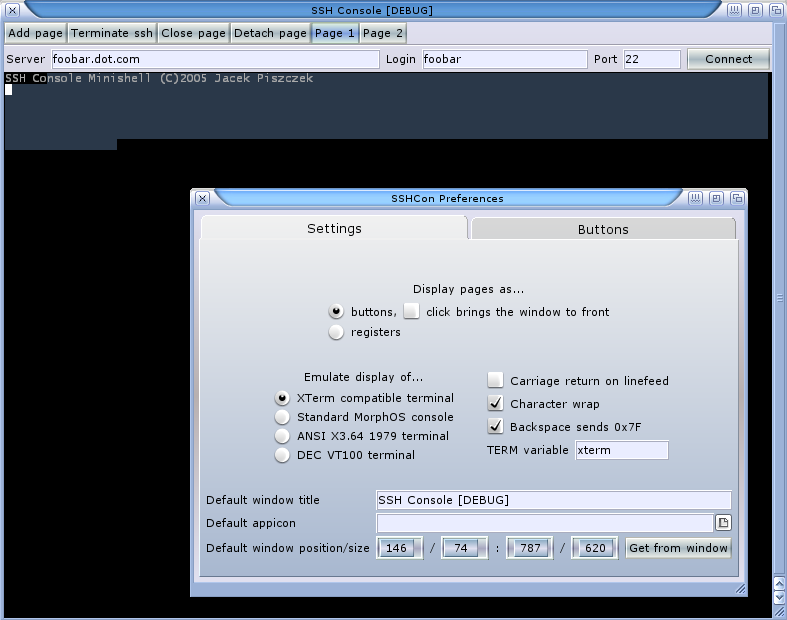Toggle Backspace sends 0x7F checkbox
This screenshot has height=620, width=787.
[495, 426]
